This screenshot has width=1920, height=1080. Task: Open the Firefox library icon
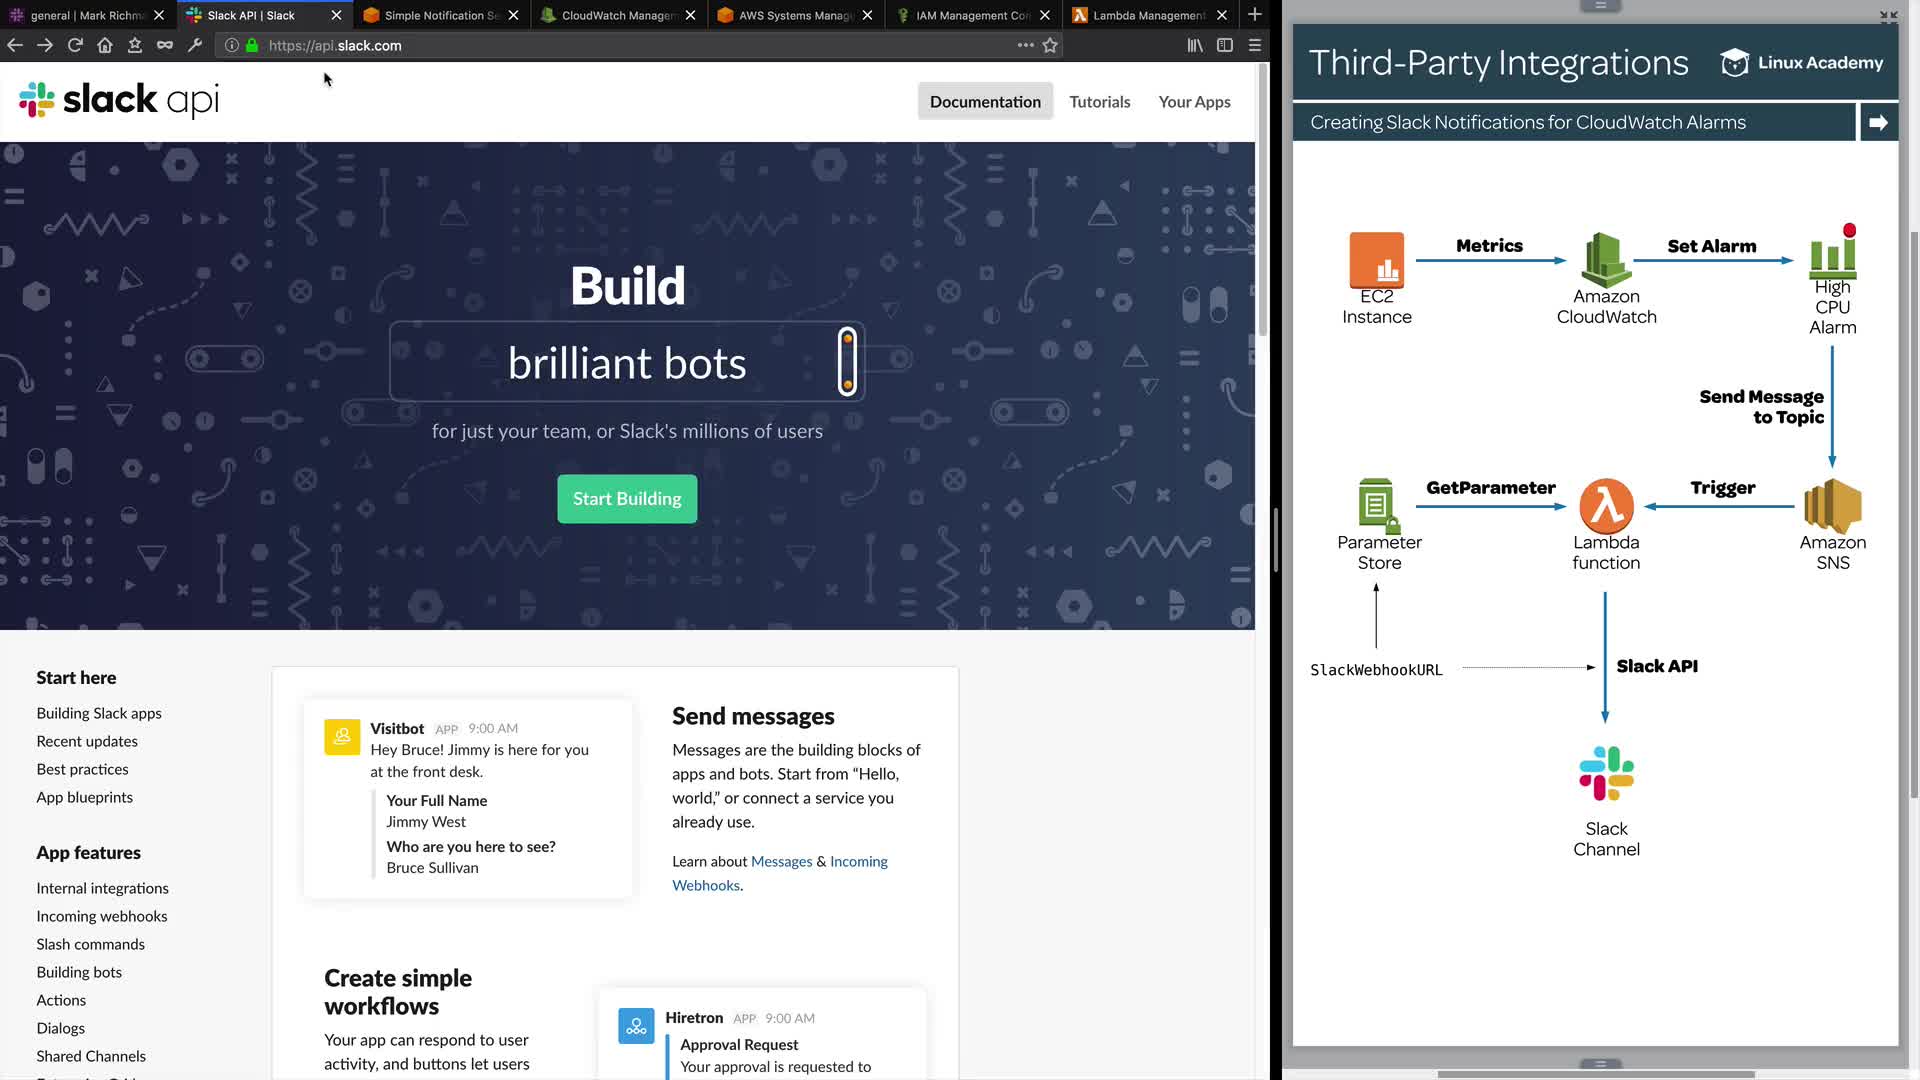pyautogui.click(x=1195, y=45)
